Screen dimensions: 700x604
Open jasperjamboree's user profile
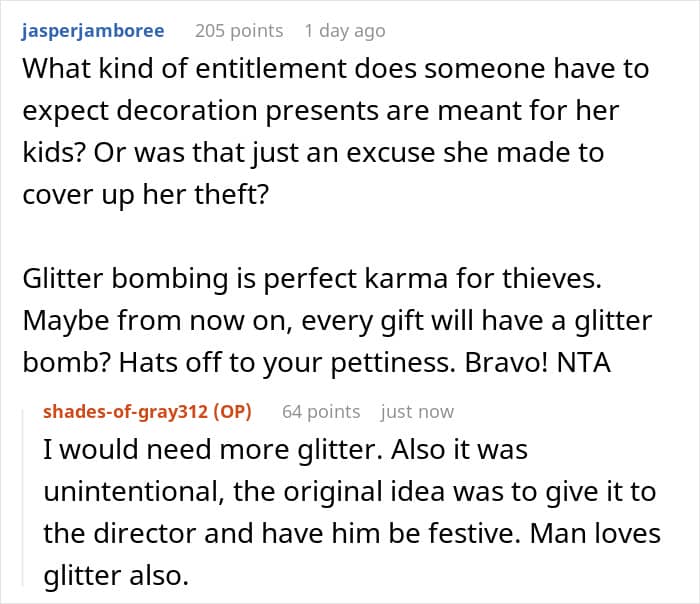point(94,30)
